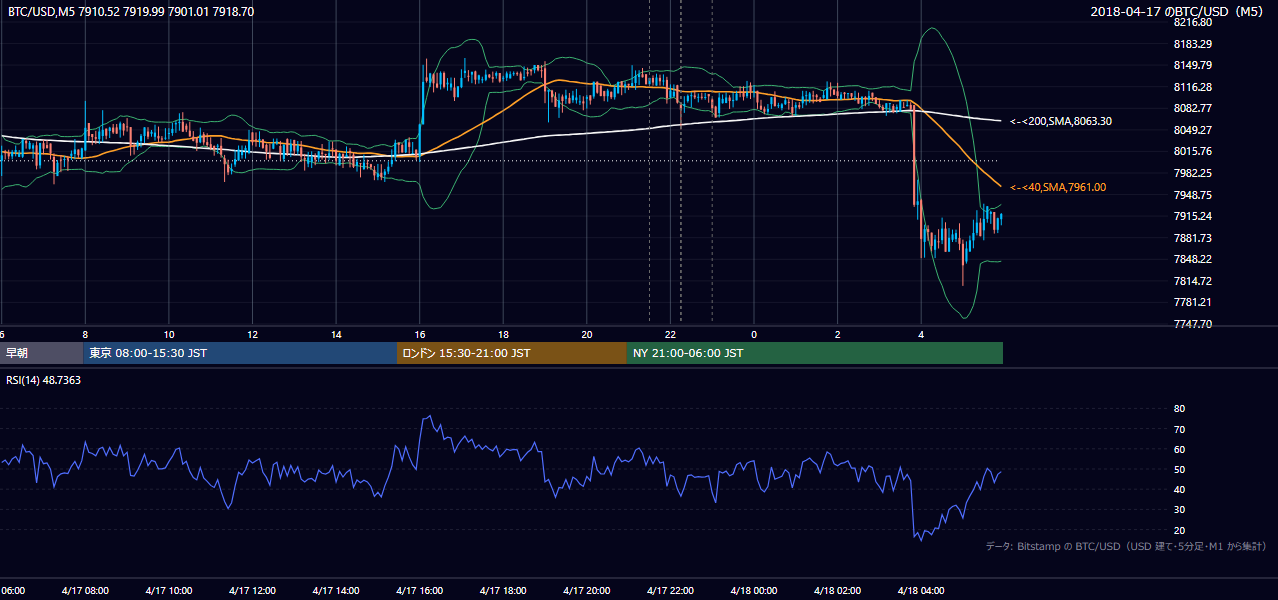Click hour tick 18 under the price chart

(504, 334)
